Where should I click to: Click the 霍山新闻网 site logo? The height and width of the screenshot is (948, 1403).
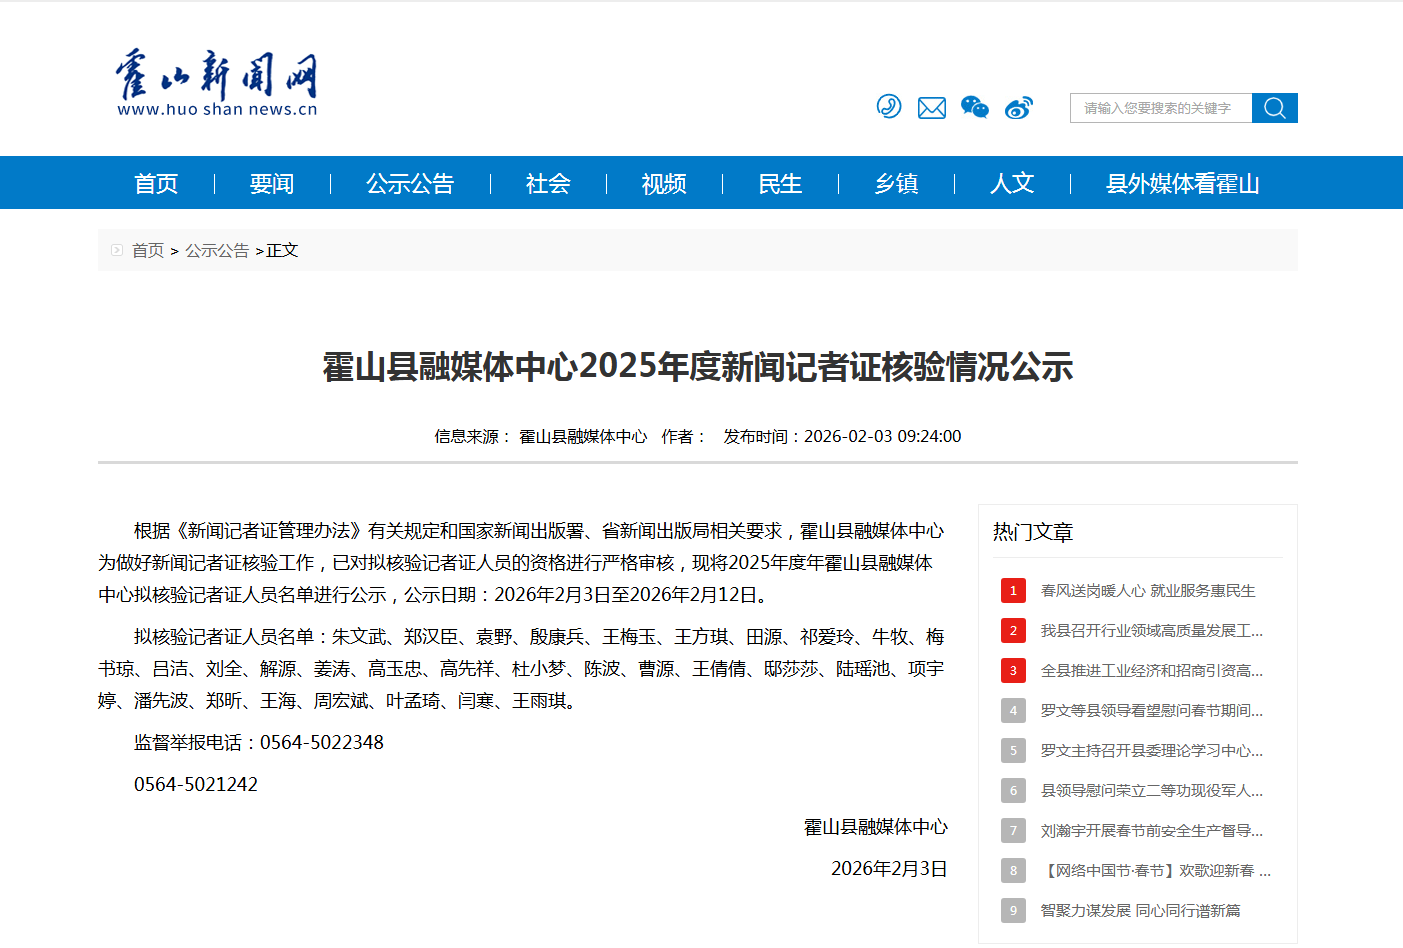point(217,82)
